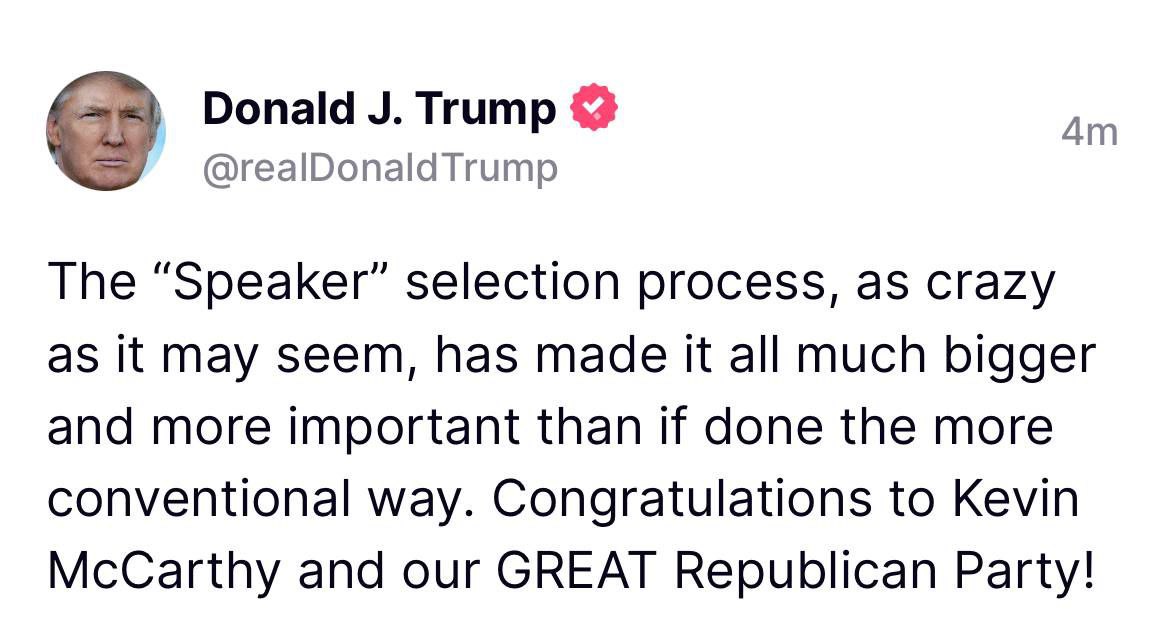Open the profile avatar photo
Screen dimensions: 1166x644
tap(105, 130)
